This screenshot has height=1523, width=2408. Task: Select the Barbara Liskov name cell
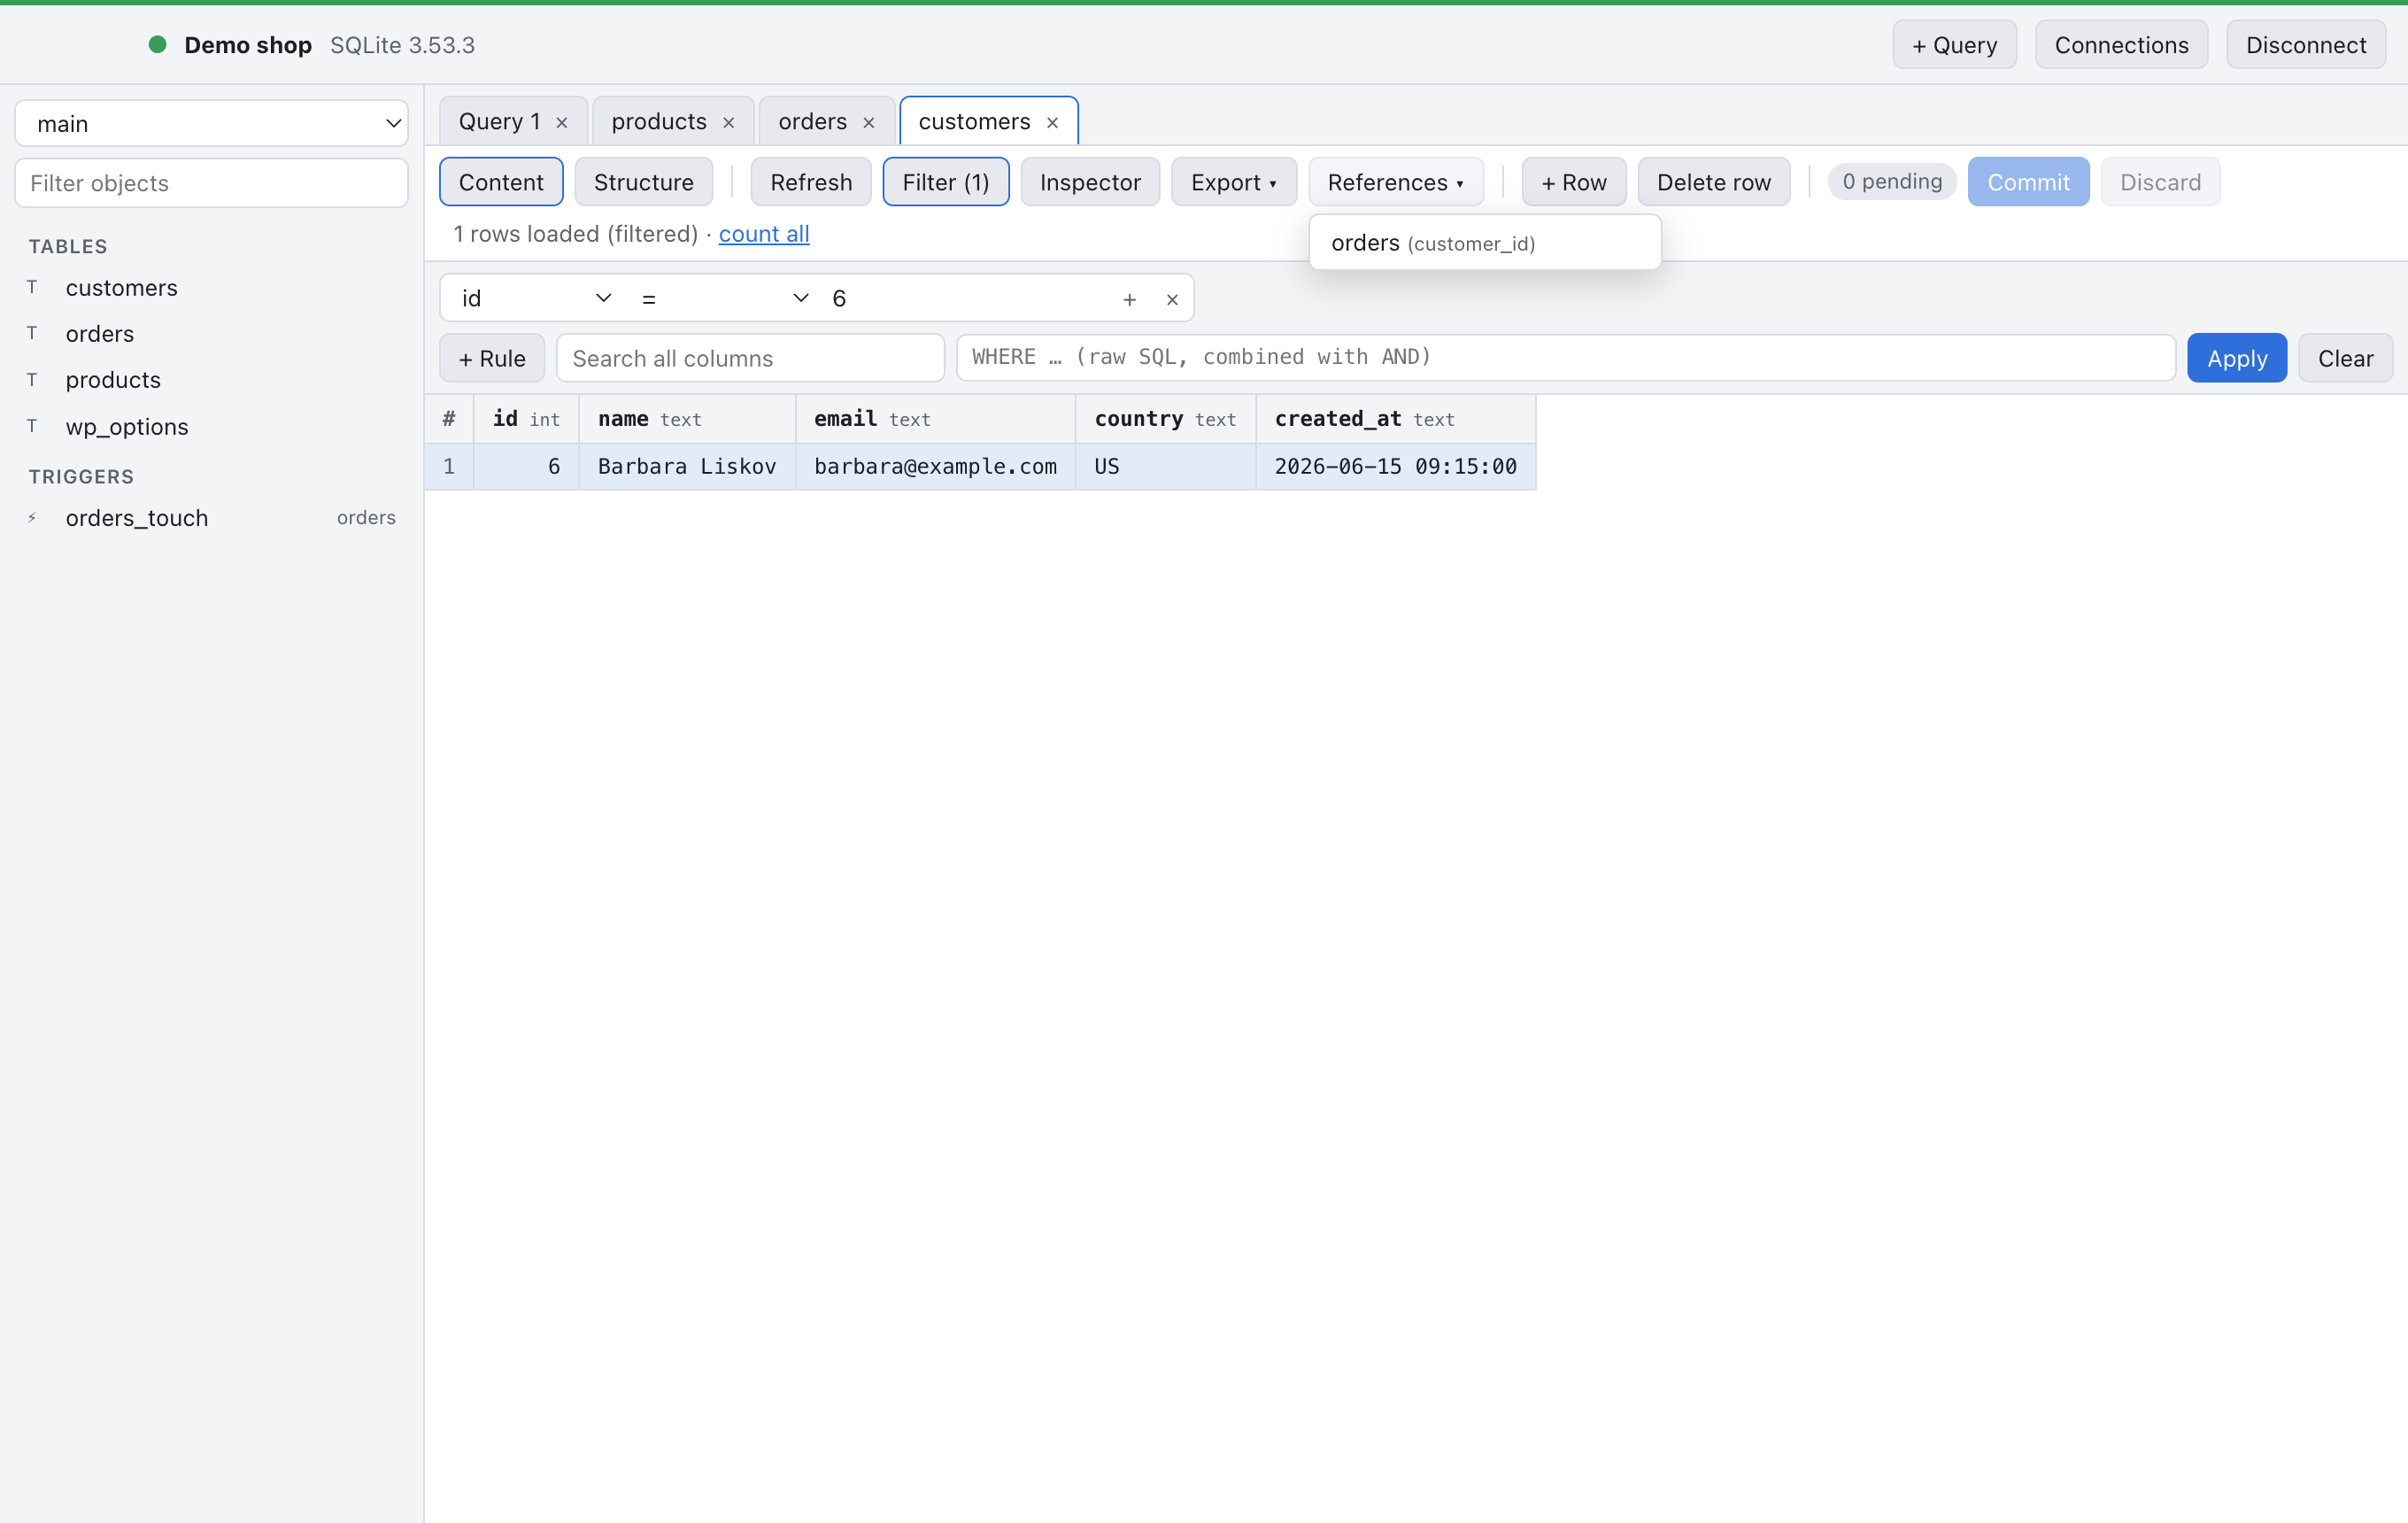[687, 466]
